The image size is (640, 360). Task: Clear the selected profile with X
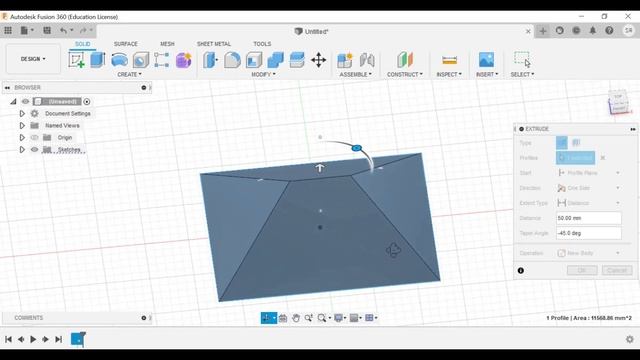(602, 158)
